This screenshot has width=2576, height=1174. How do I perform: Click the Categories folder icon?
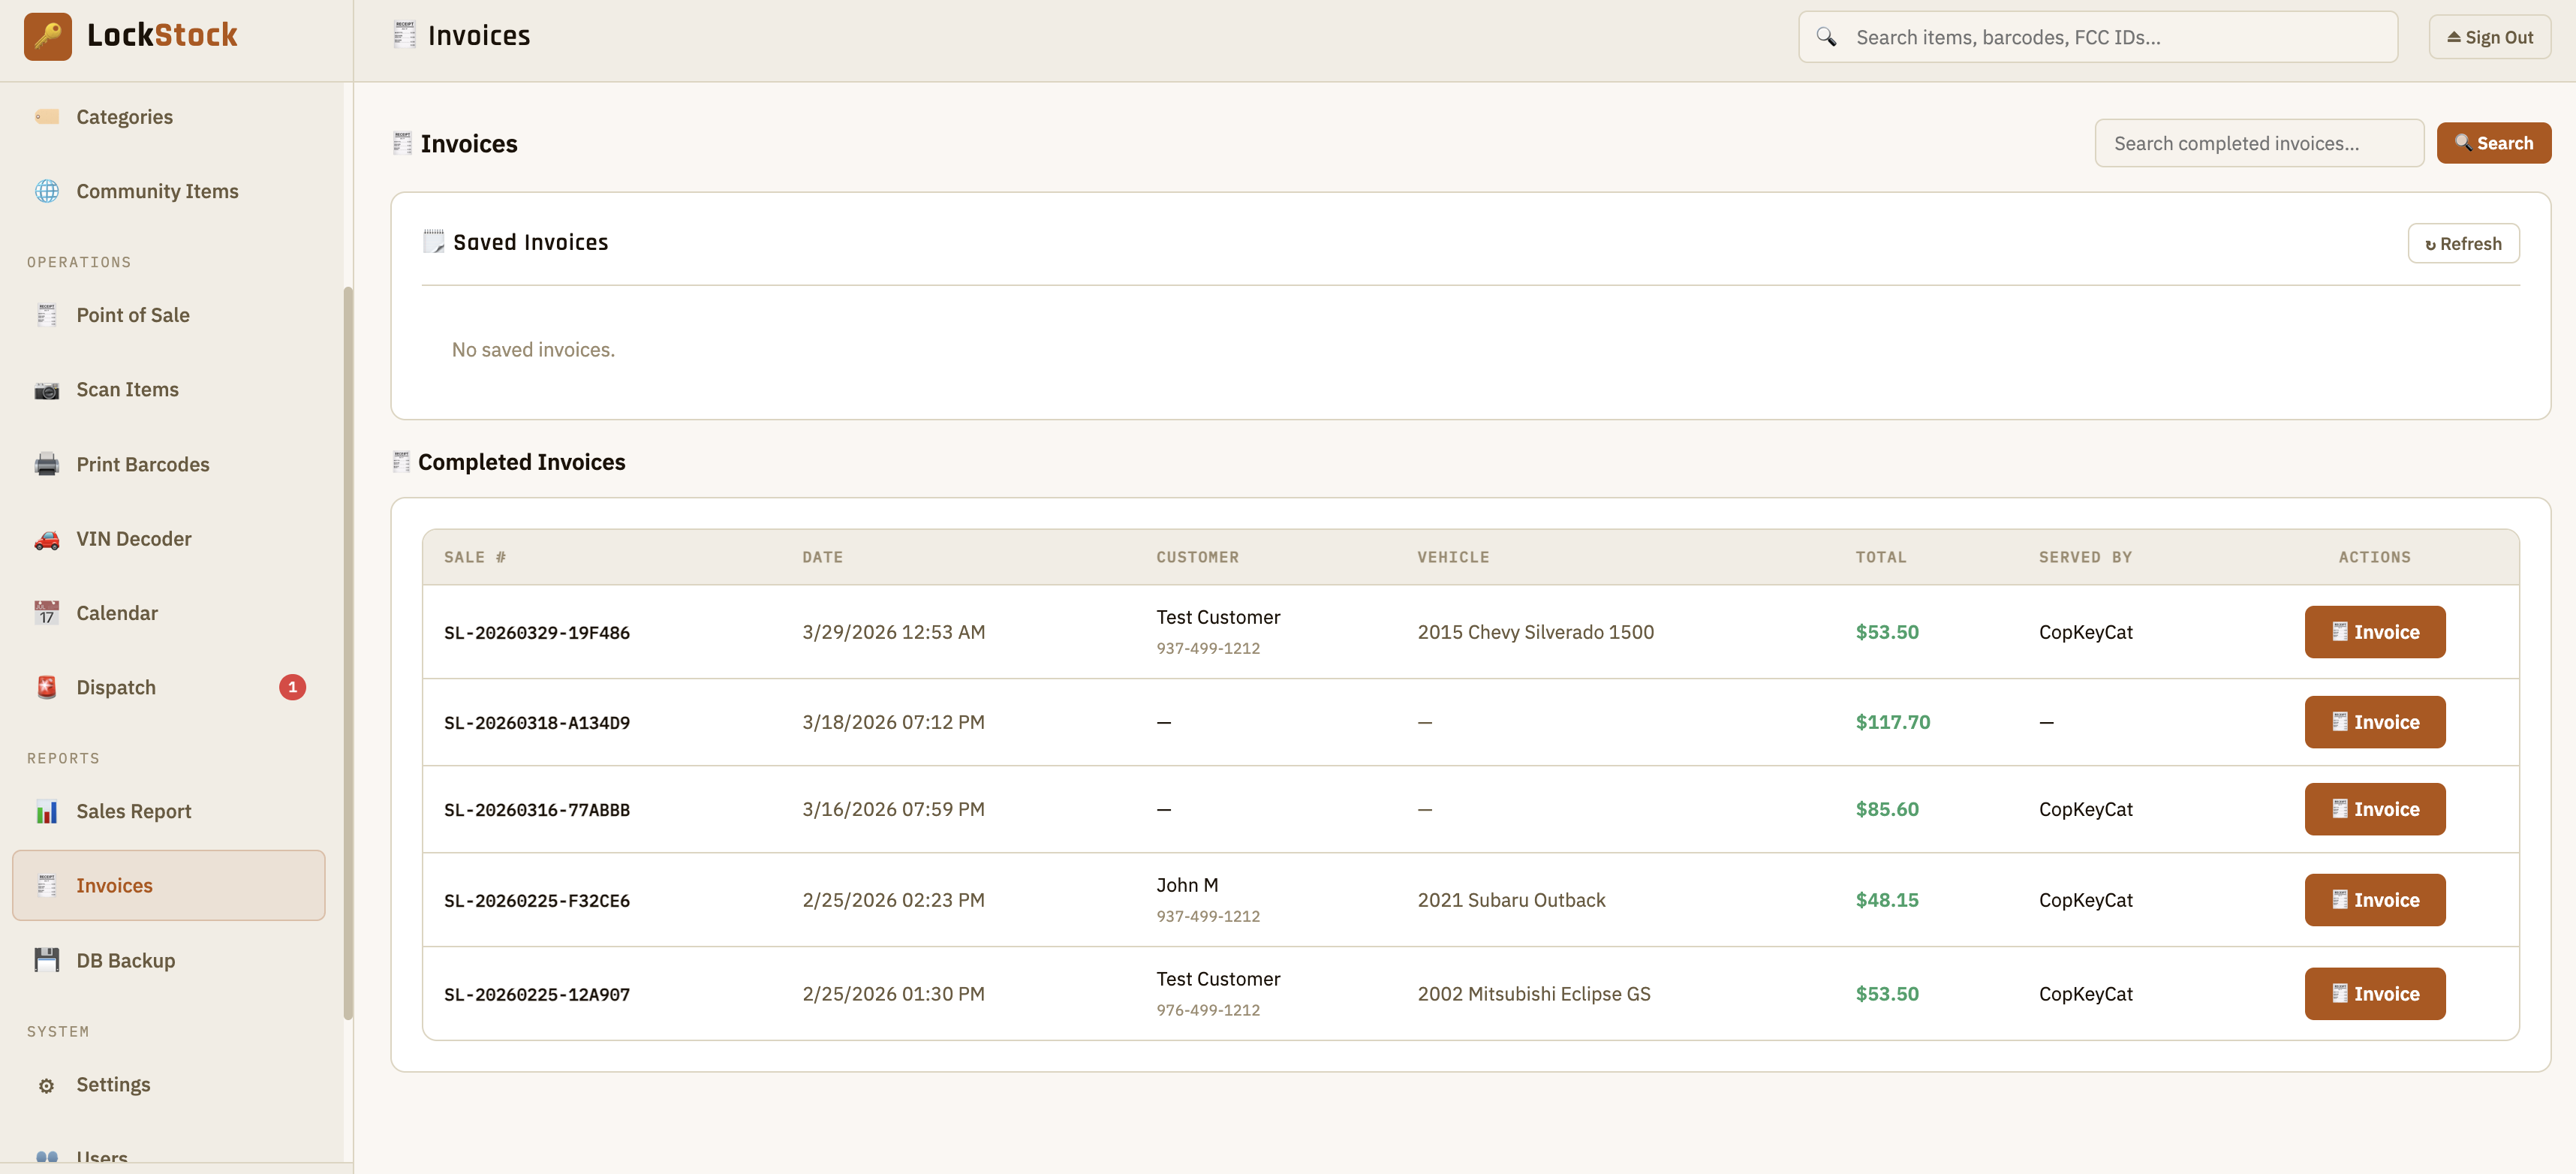pyautogui.click(x=47, y=116)
